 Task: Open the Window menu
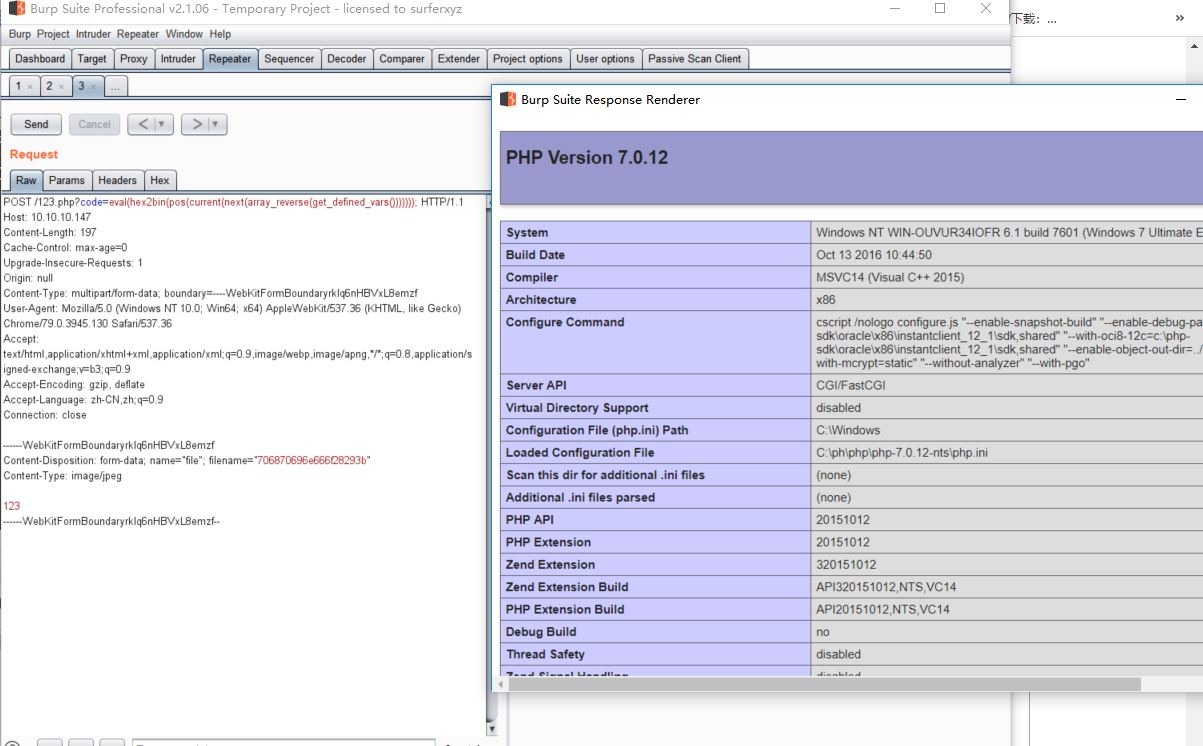click(184, 34)
